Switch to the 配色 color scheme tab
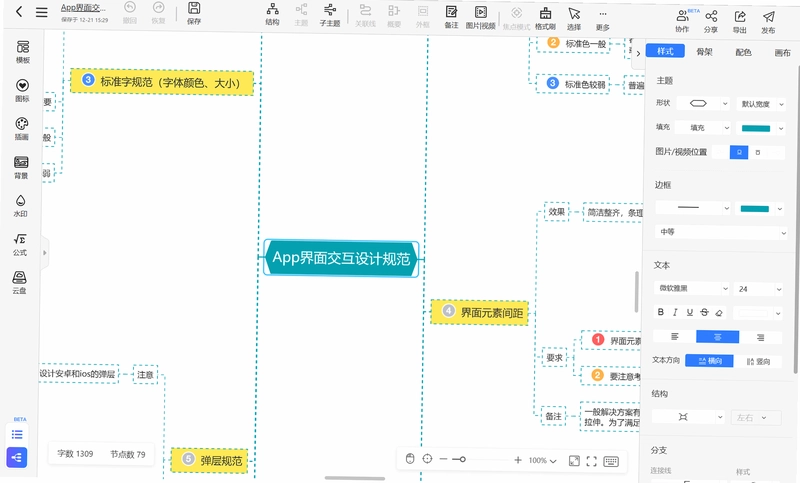 743,52
